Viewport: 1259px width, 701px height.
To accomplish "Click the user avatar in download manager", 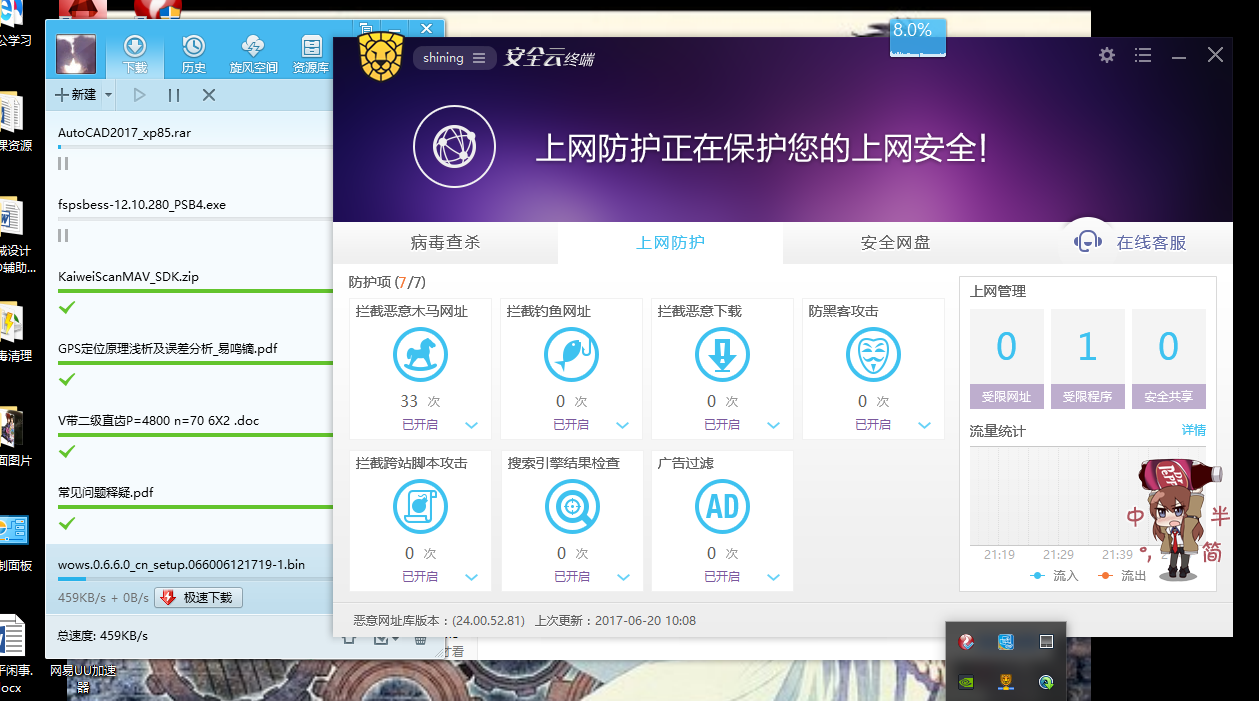I will coord(76,55).
